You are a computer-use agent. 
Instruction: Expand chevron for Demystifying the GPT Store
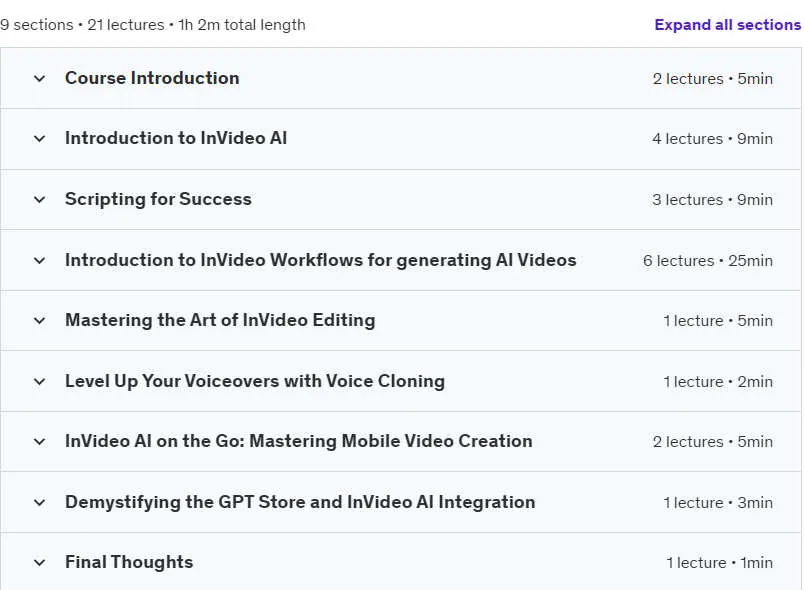point(40,502)
